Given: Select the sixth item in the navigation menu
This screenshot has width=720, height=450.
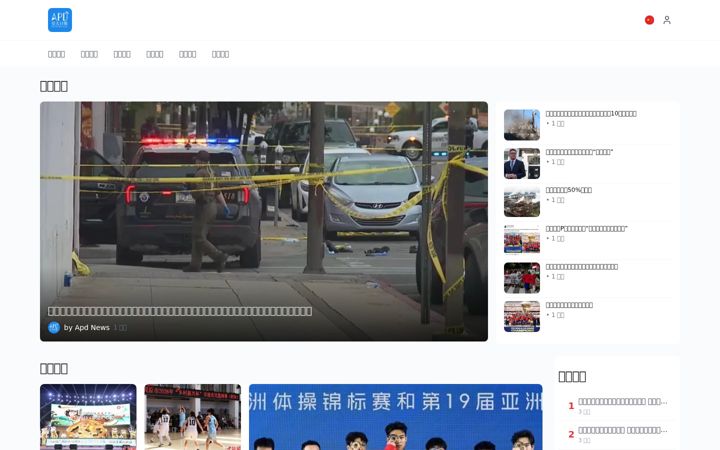Looking at the screenshot, I should pyautogui.click(x=220, y=54).
